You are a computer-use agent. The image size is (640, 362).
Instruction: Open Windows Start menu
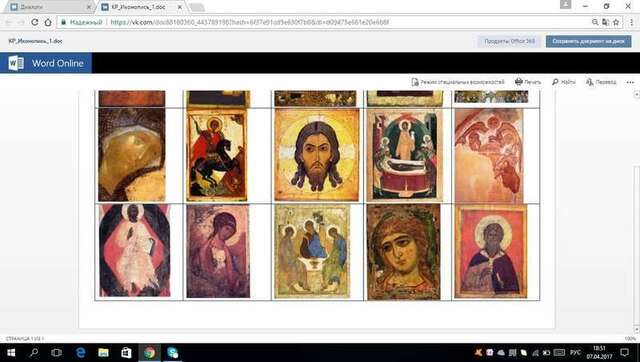(x=11, y=352)
